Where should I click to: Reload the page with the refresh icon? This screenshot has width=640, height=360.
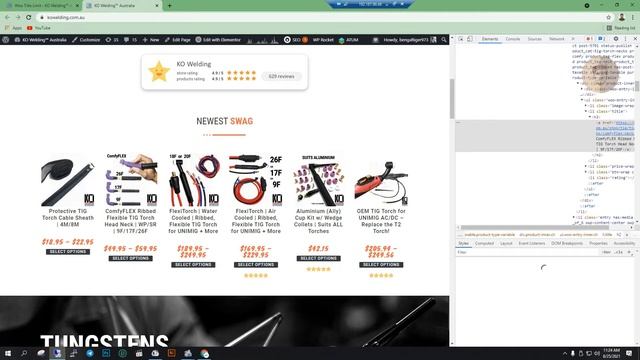29,17
